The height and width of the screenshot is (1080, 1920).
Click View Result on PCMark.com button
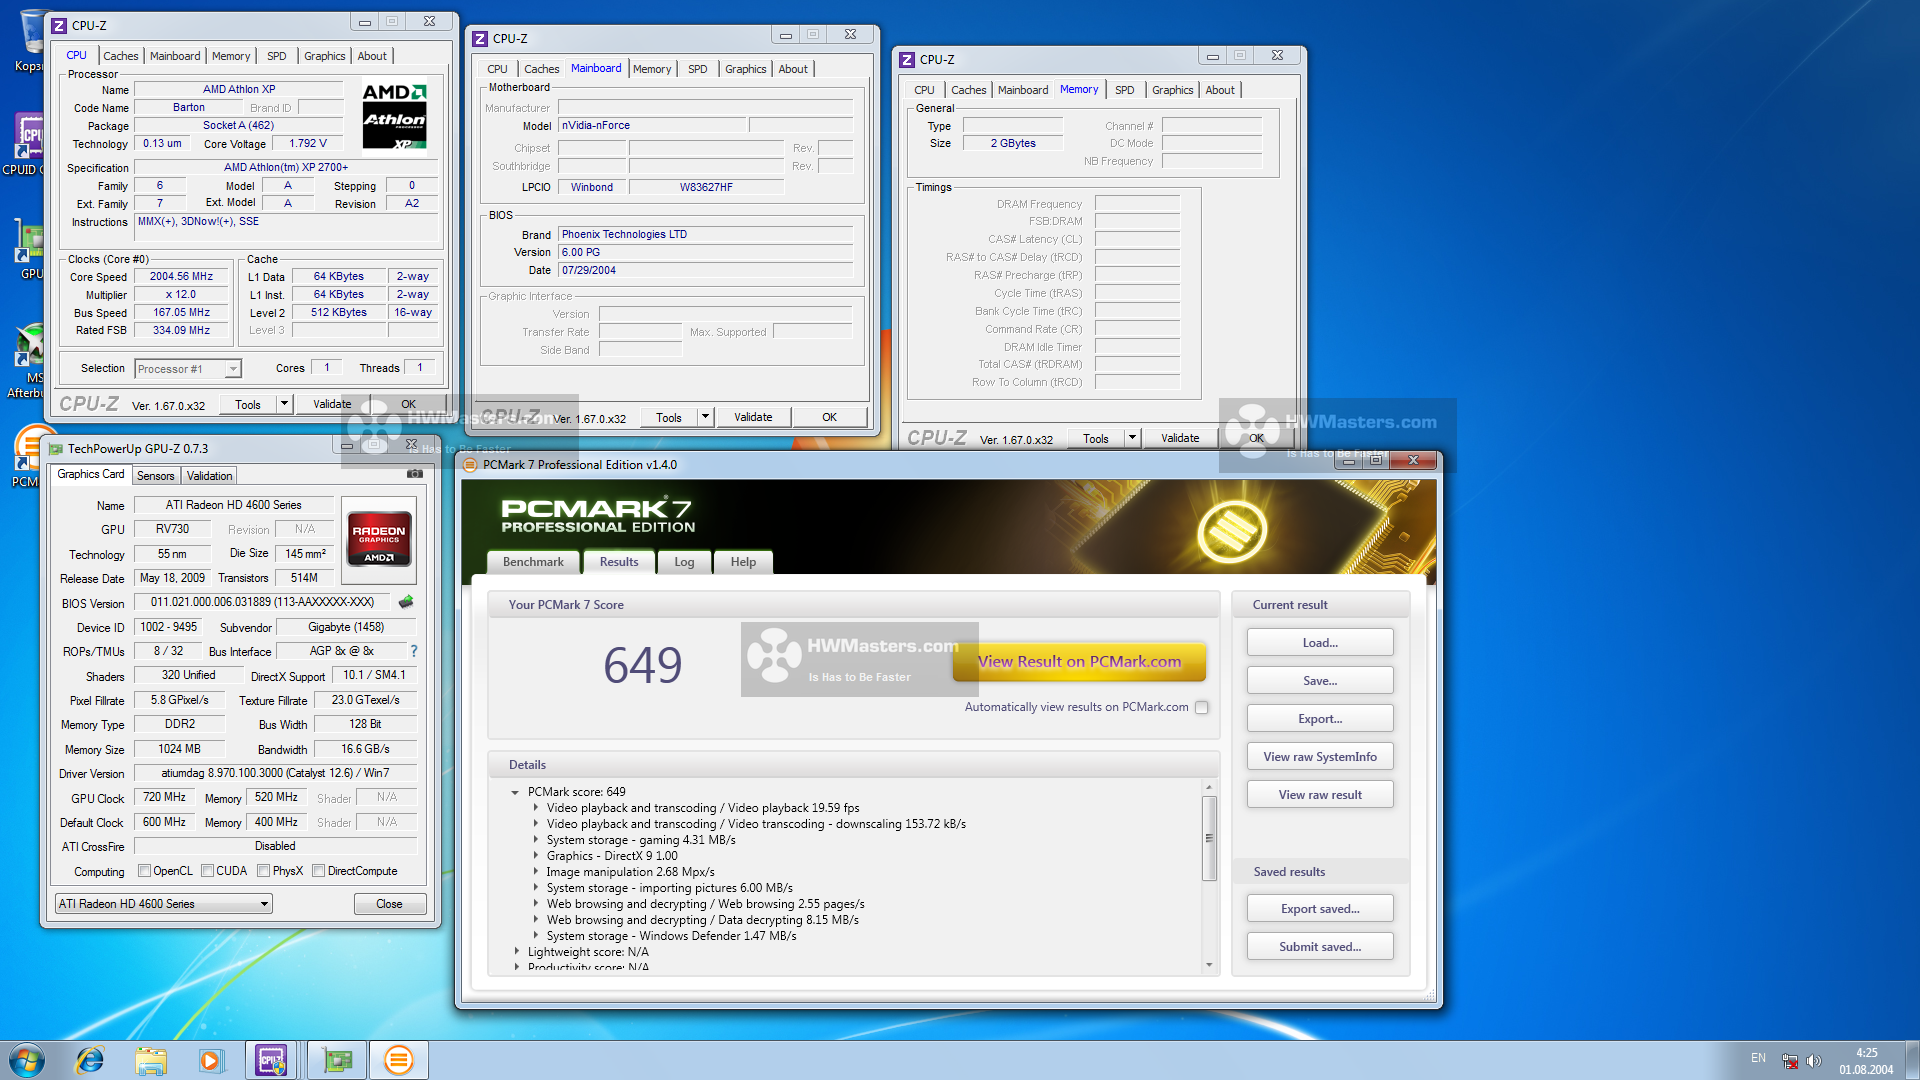tap(1079, 662)
